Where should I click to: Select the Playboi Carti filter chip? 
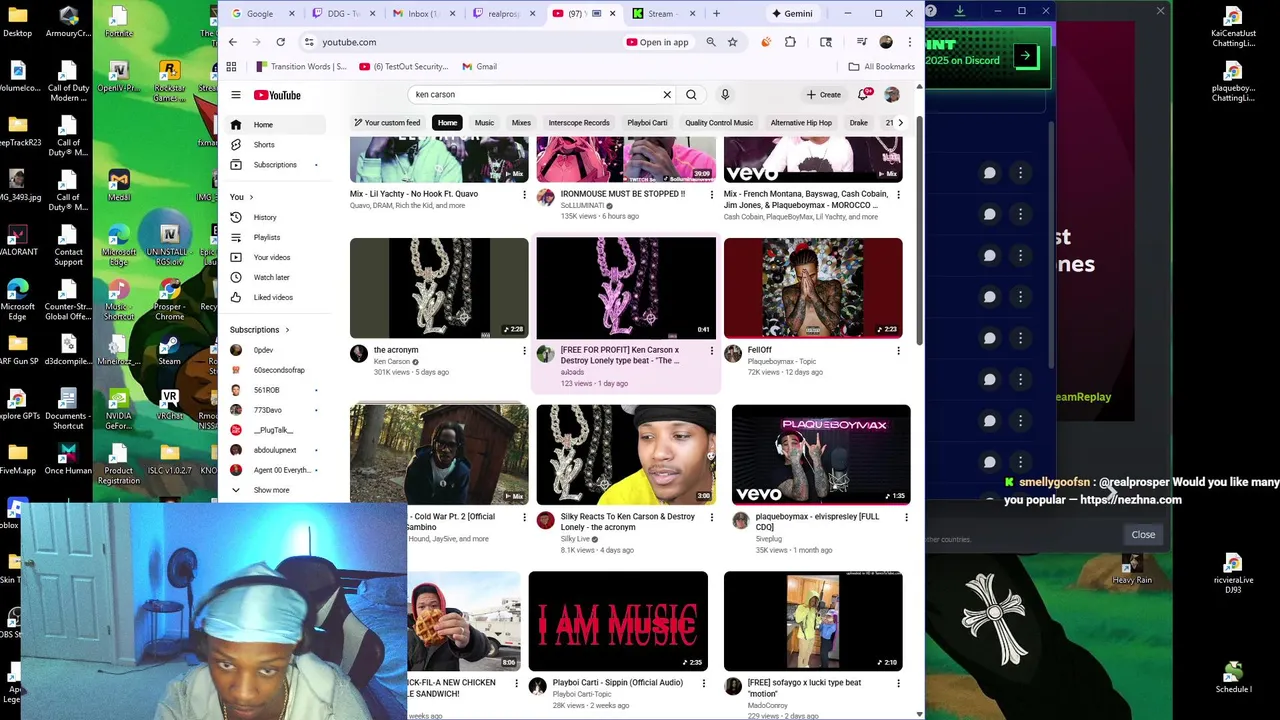[x=647, y=123]
